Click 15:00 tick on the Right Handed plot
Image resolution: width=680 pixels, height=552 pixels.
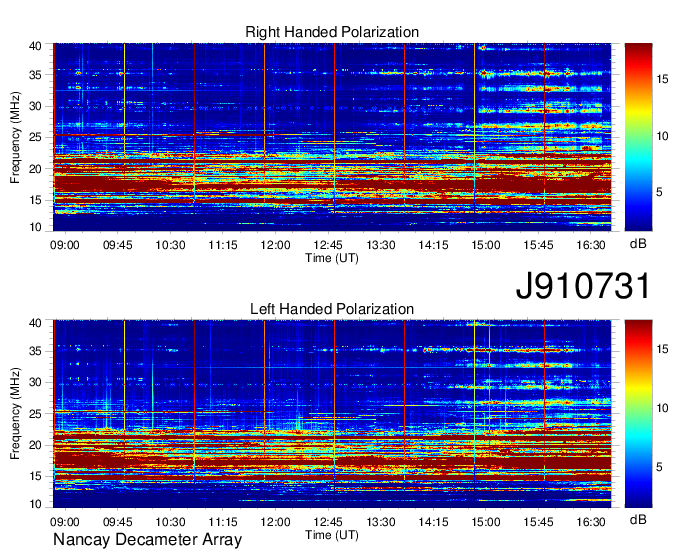(x=486, y=245)
